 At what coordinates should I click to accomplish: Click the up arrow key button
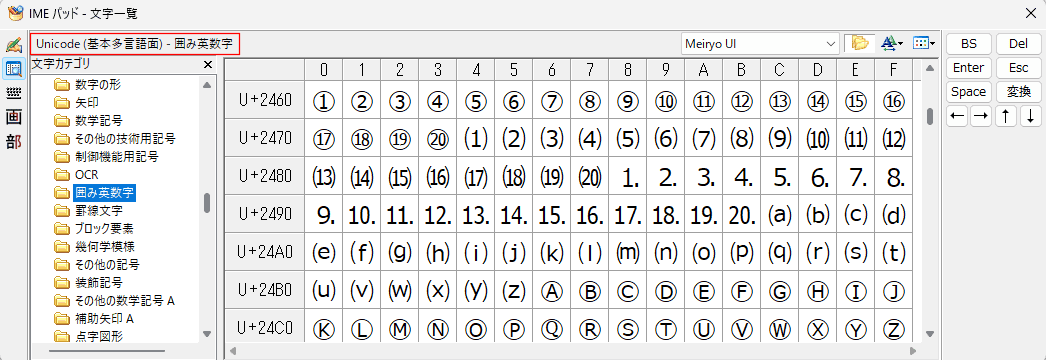(x=1005, y=116)
